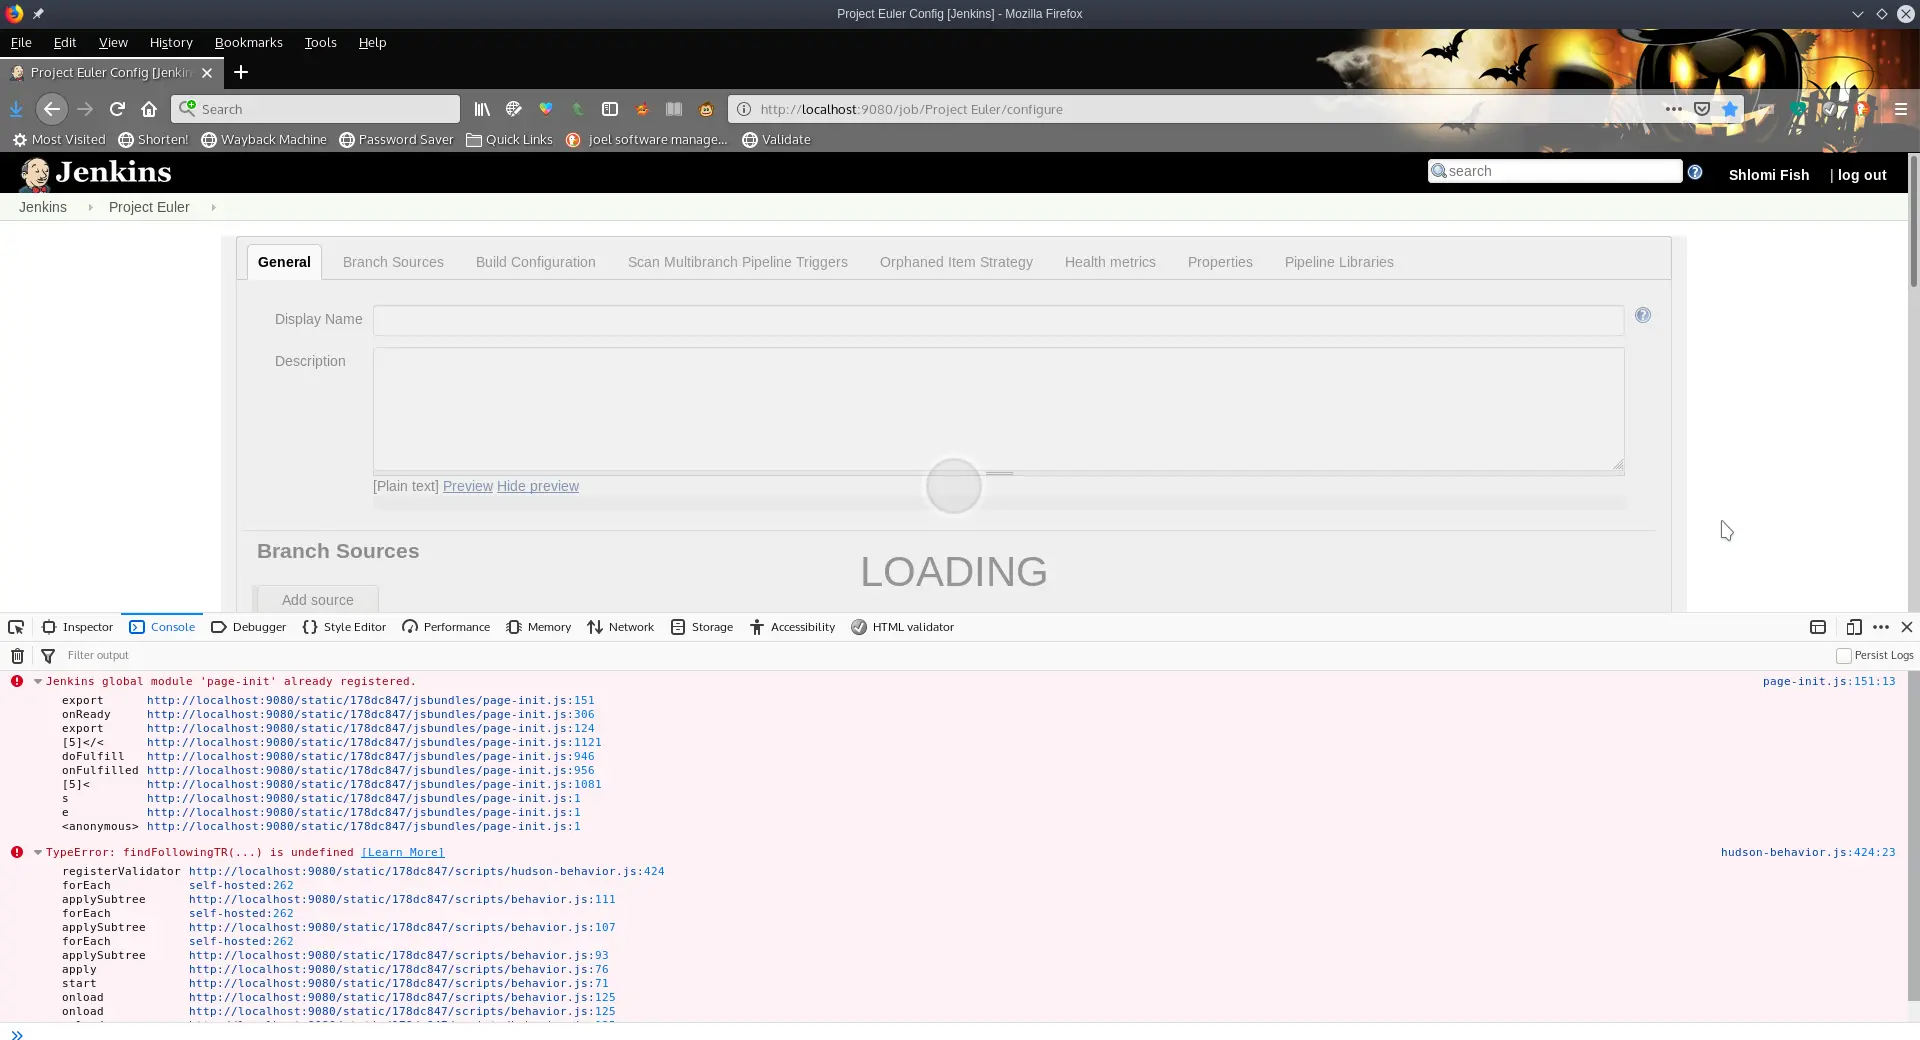Switch to the Branch Sources tab

coord(393,262)
